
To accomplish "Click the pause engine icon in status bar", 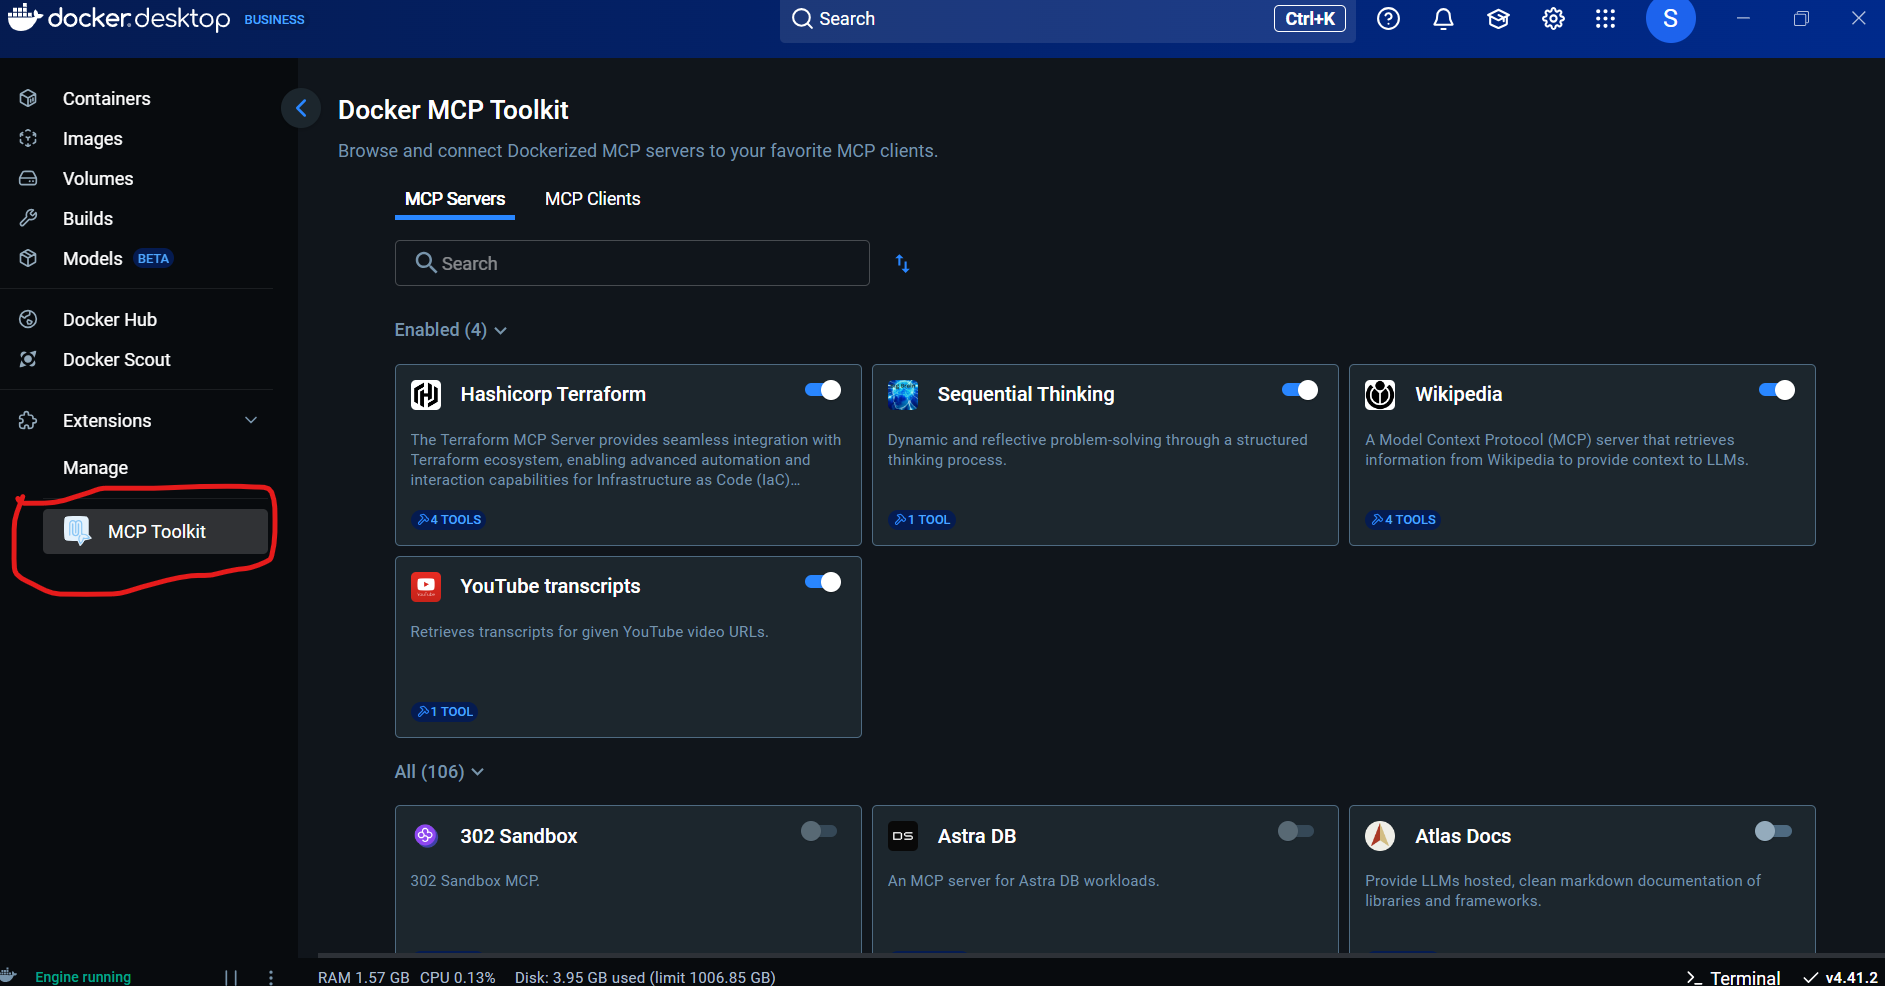I will [231, 977].
